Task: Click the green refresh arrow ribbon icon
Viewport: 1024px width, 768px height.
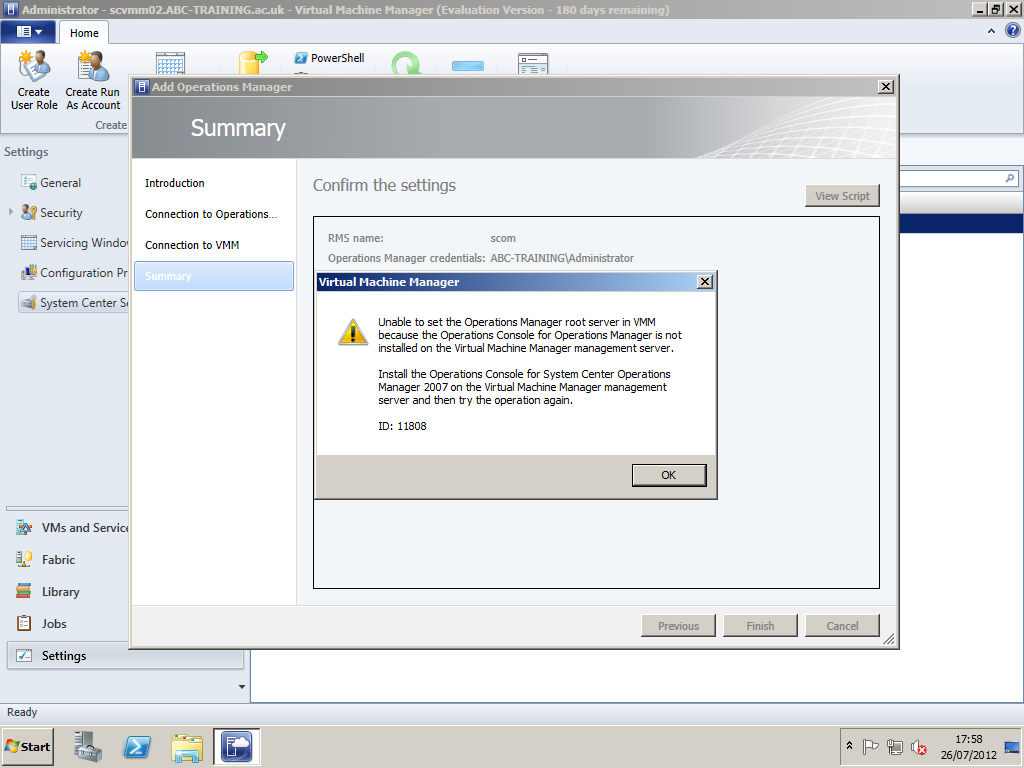Action: tap(406, 64)
